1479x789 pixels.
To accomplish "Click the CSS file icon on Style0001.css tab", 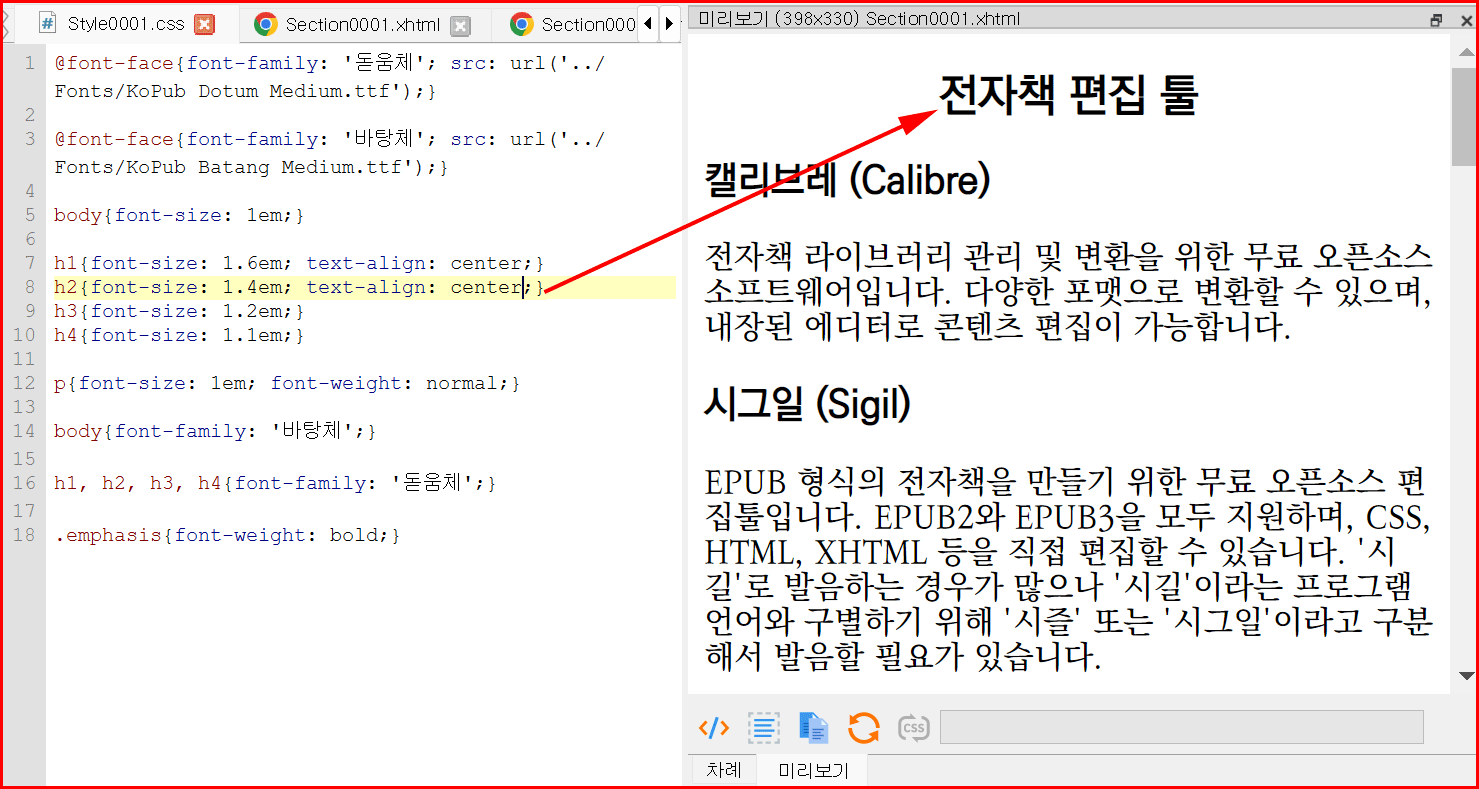I will [47, 24].
